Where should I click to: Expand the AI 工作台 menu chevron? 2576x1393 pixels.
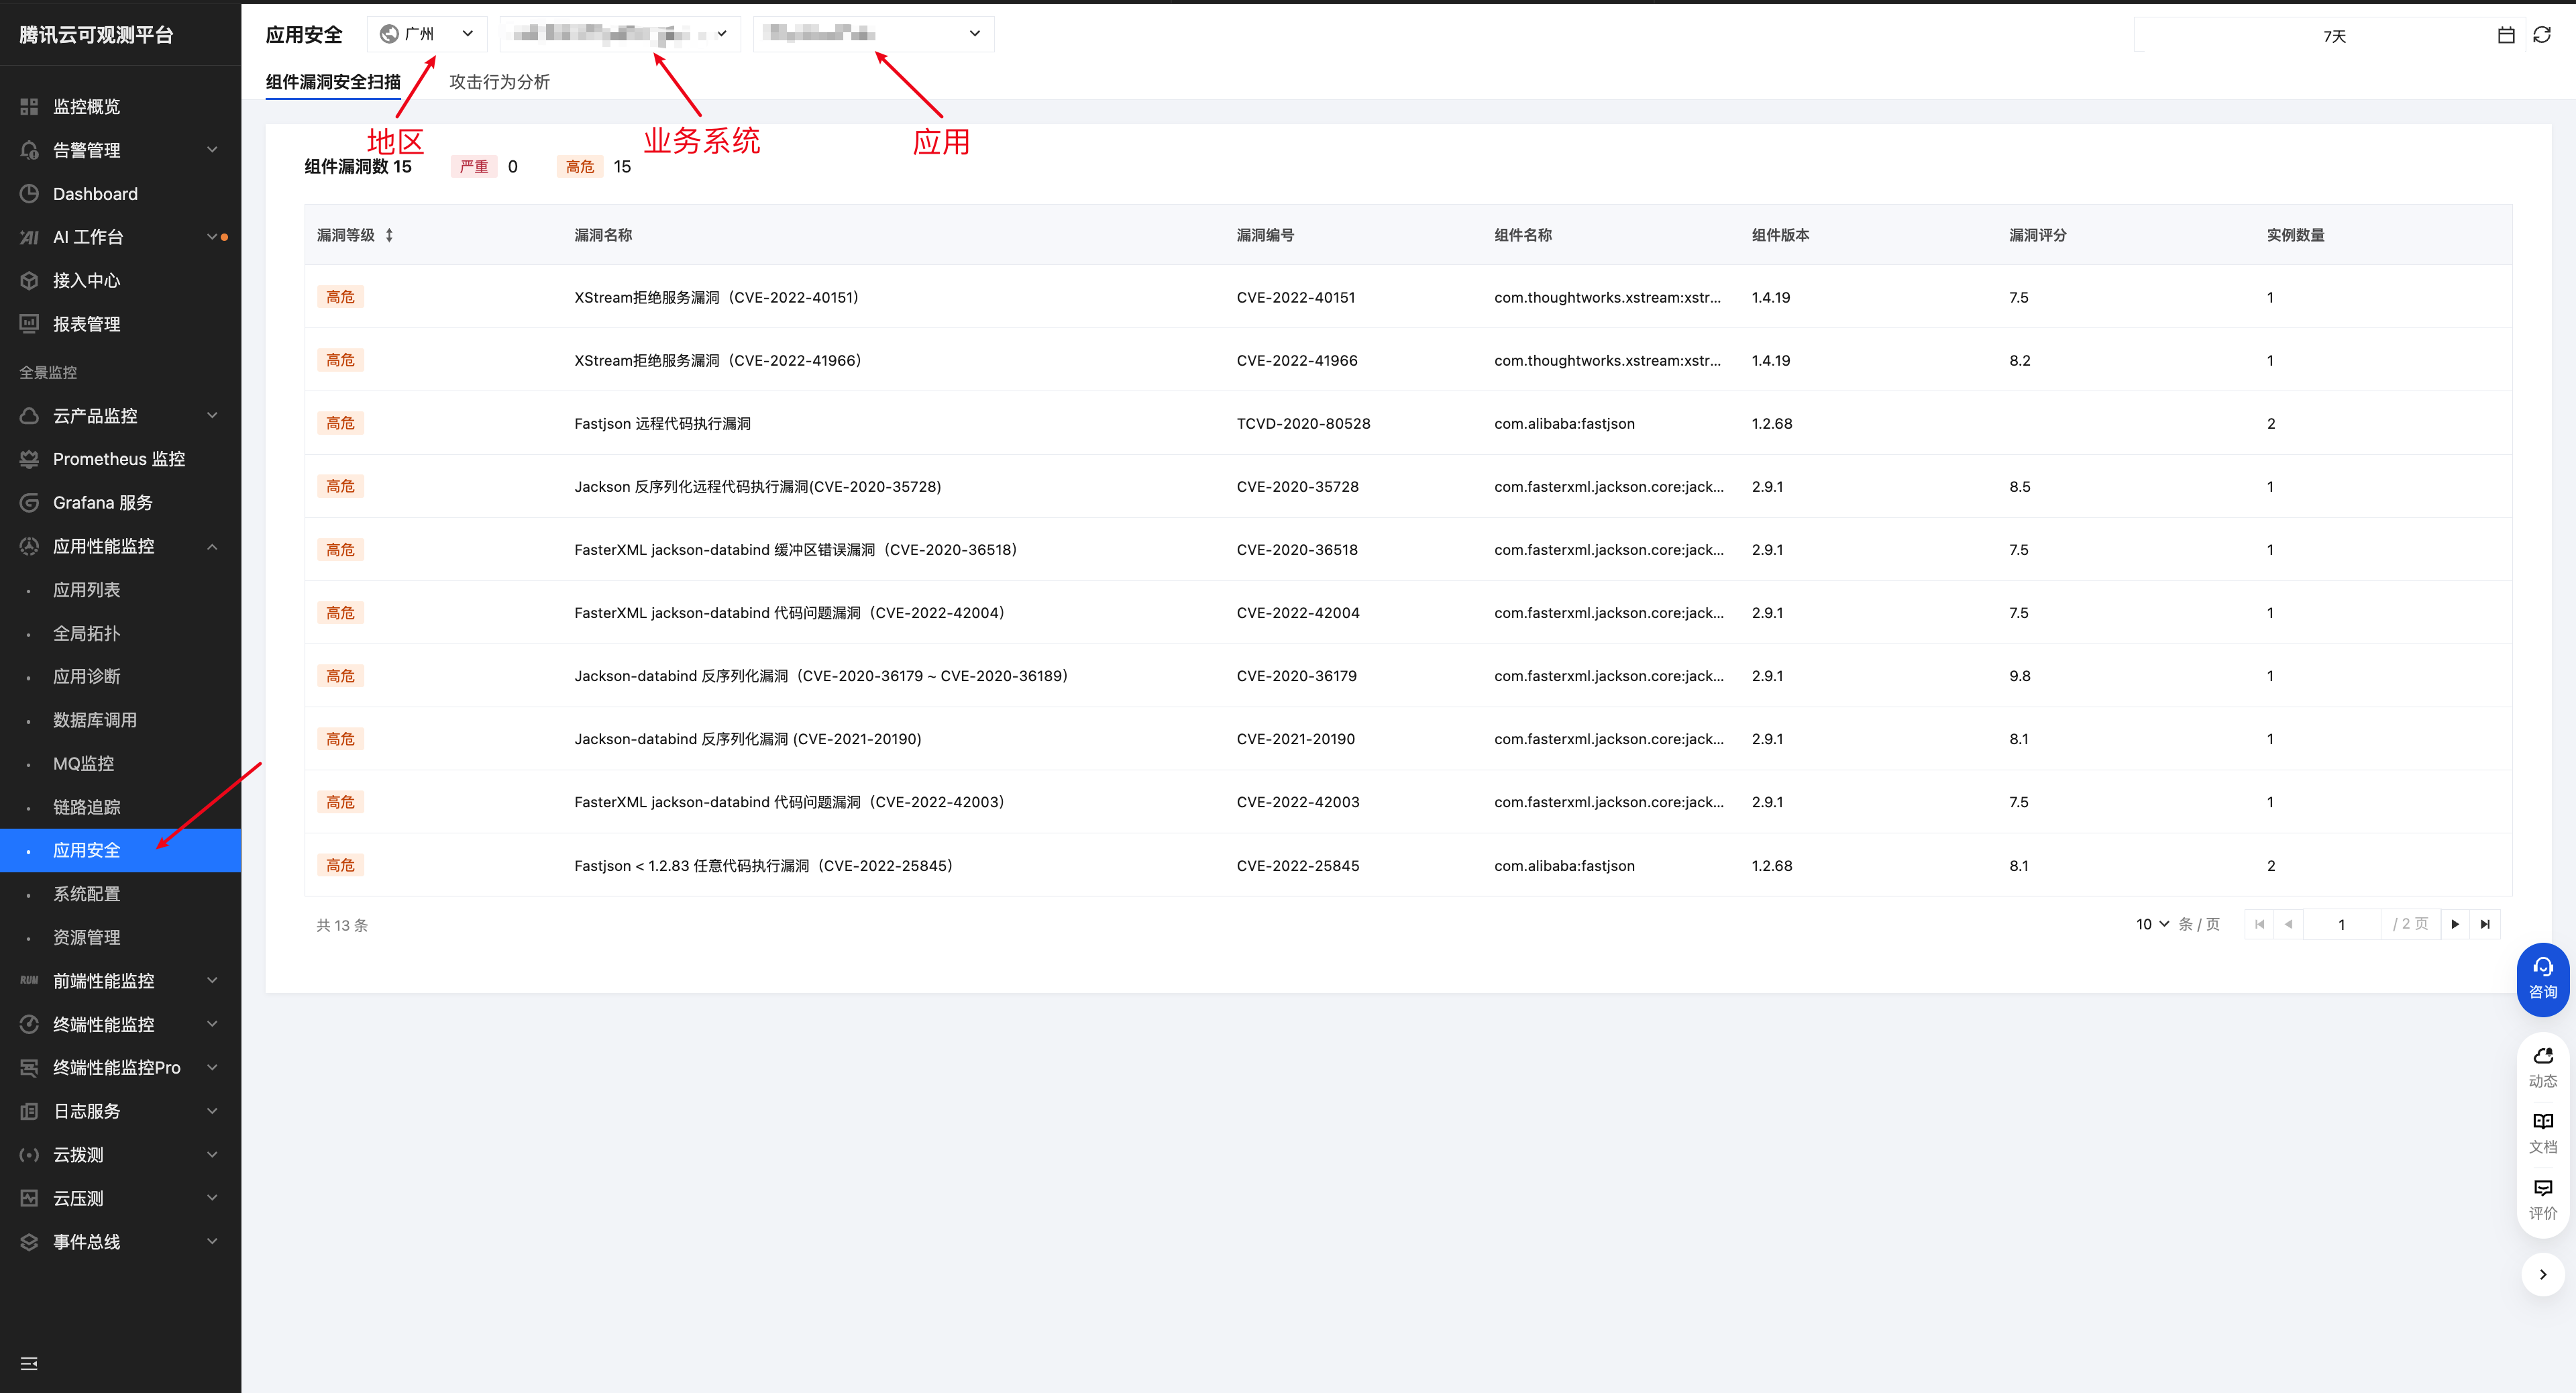212,237
